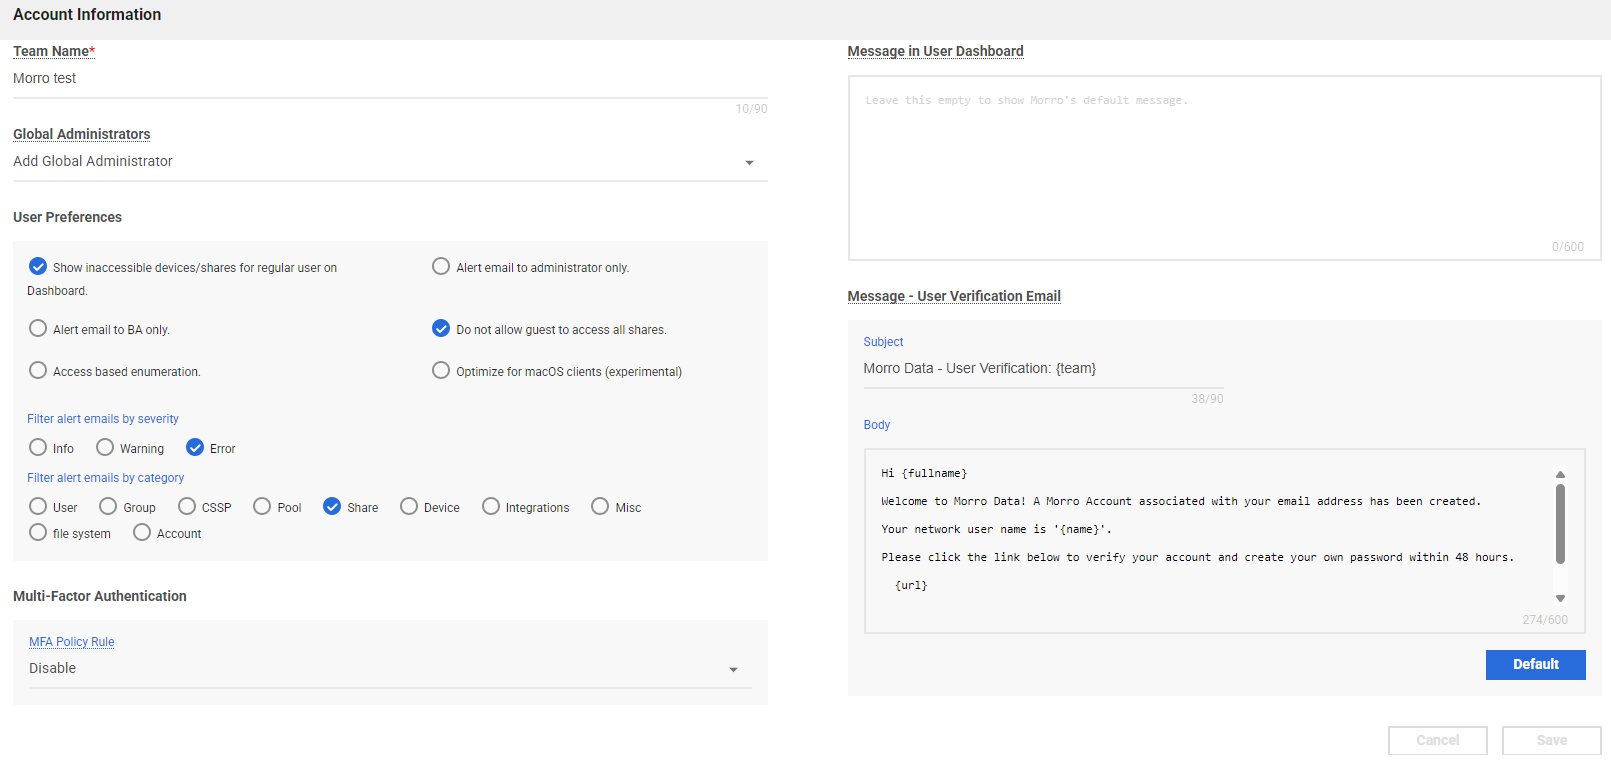
Task: Toggle Access based enumeration option
Action: click(38, 371)
